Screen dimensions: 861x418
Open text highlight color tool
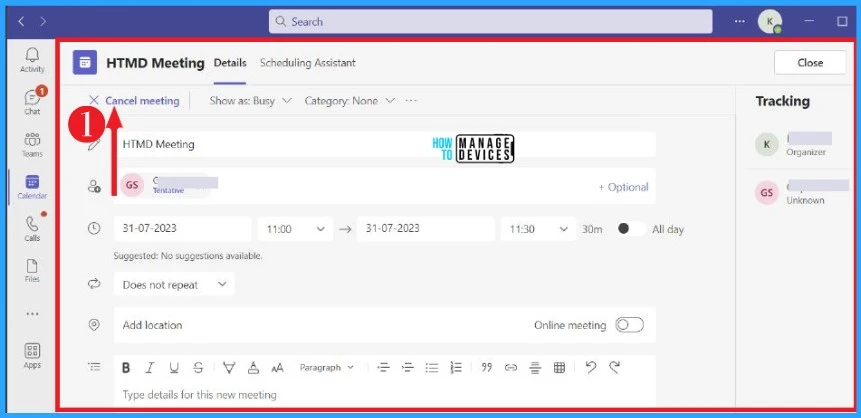229,368
